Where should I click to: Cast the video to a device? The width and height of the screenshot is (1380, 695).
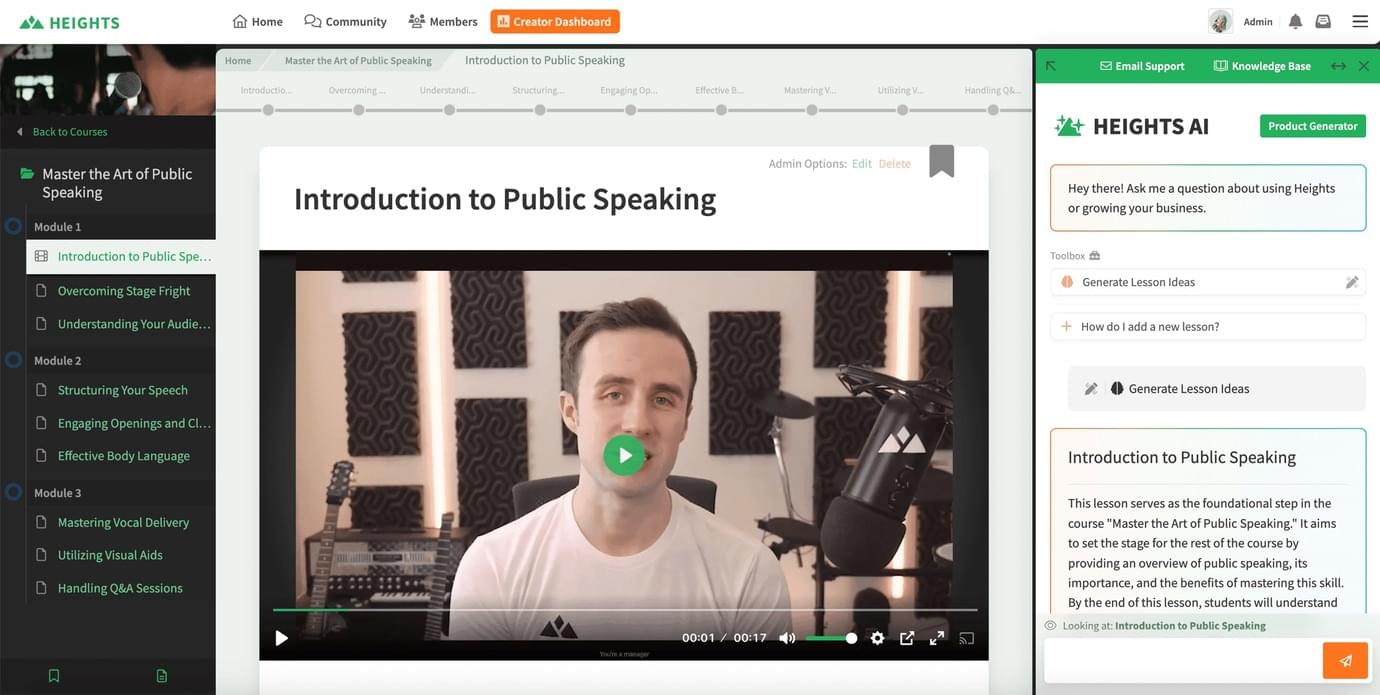tap(967, 638)
